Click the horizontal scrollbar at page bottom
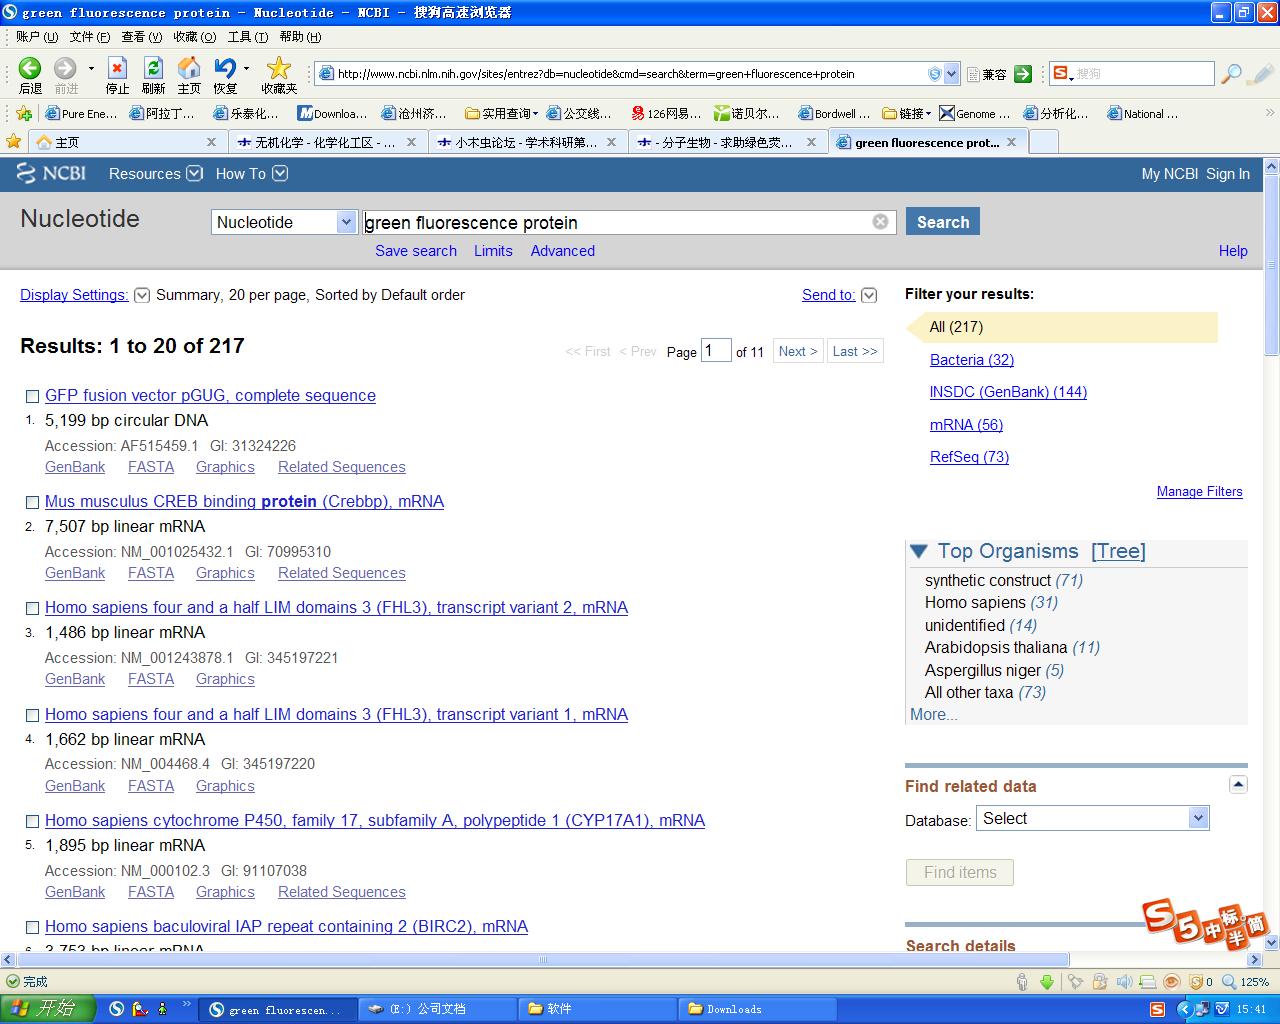The image size is (1280, 1024). coord(543,960)
